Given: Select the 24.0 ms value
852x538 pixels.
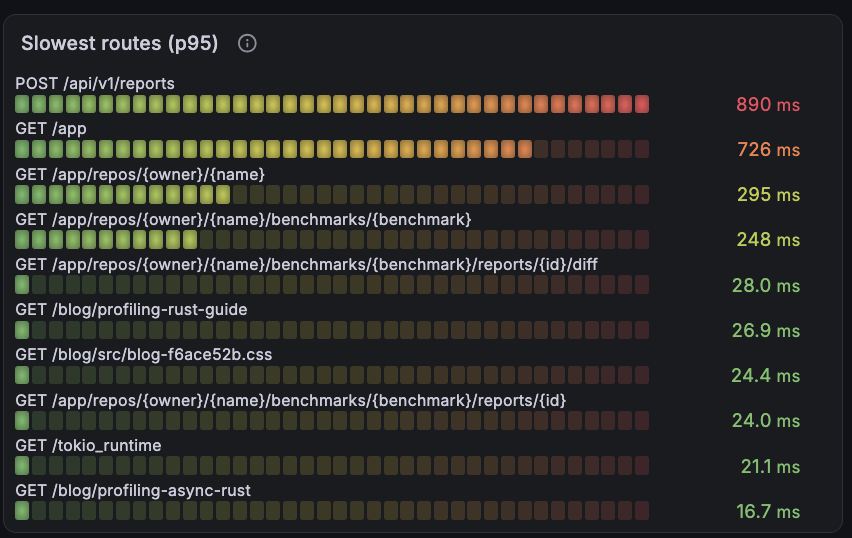Looking at the screenshot, I should [x=766, y=420].
